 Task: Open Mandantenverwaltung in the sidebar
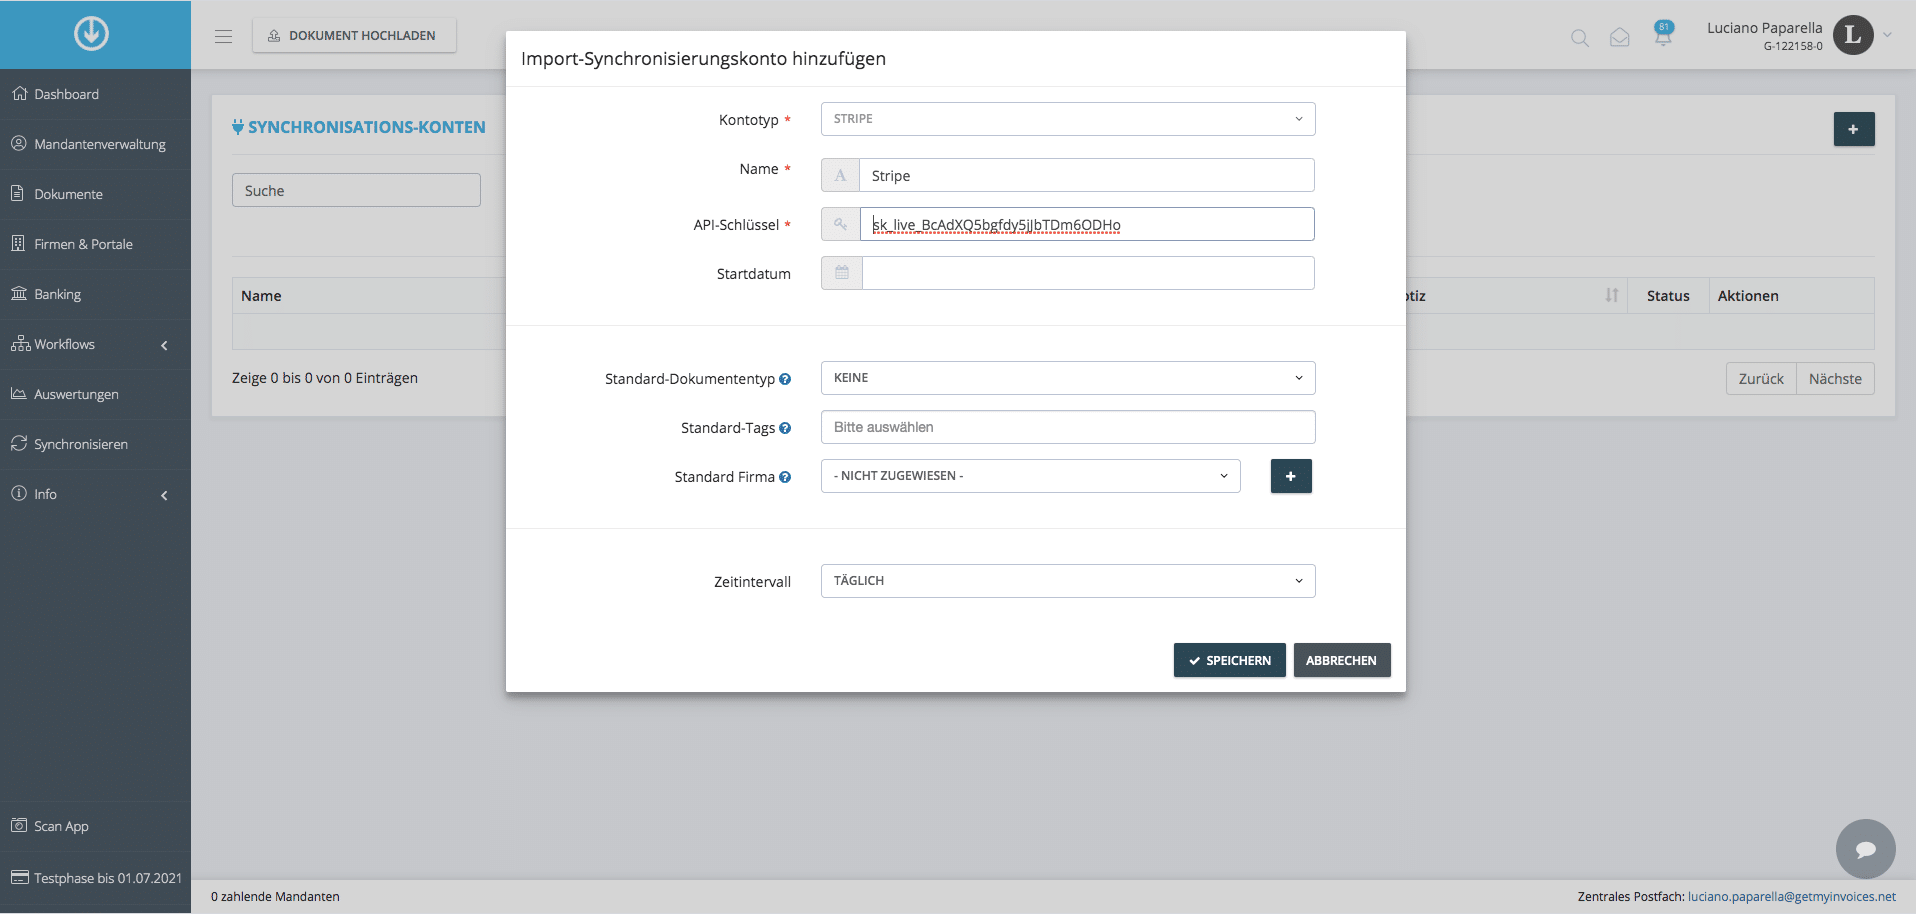point(95,144)
